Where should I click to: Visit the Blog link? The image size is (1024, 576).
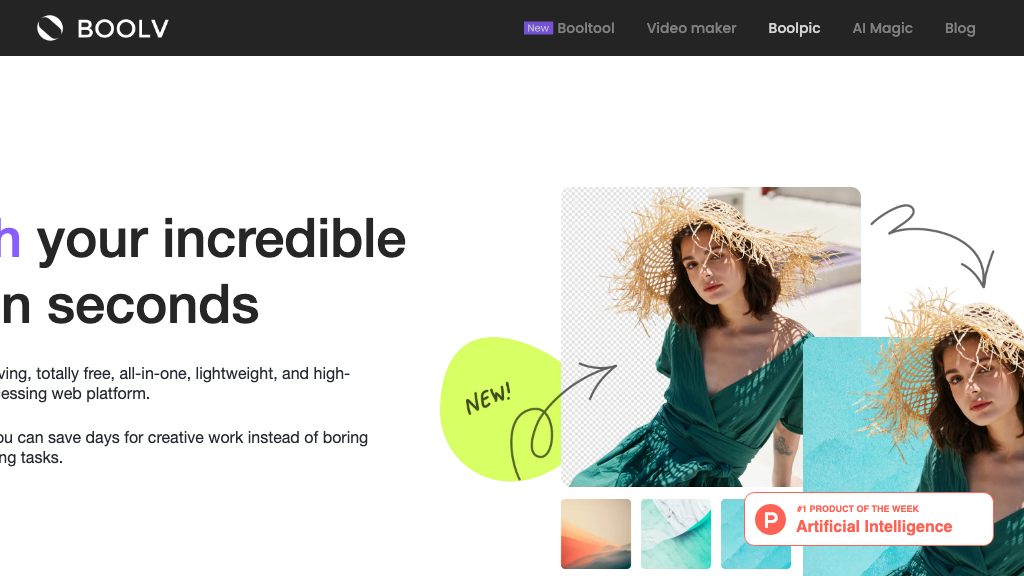click(x=959, y=28)
